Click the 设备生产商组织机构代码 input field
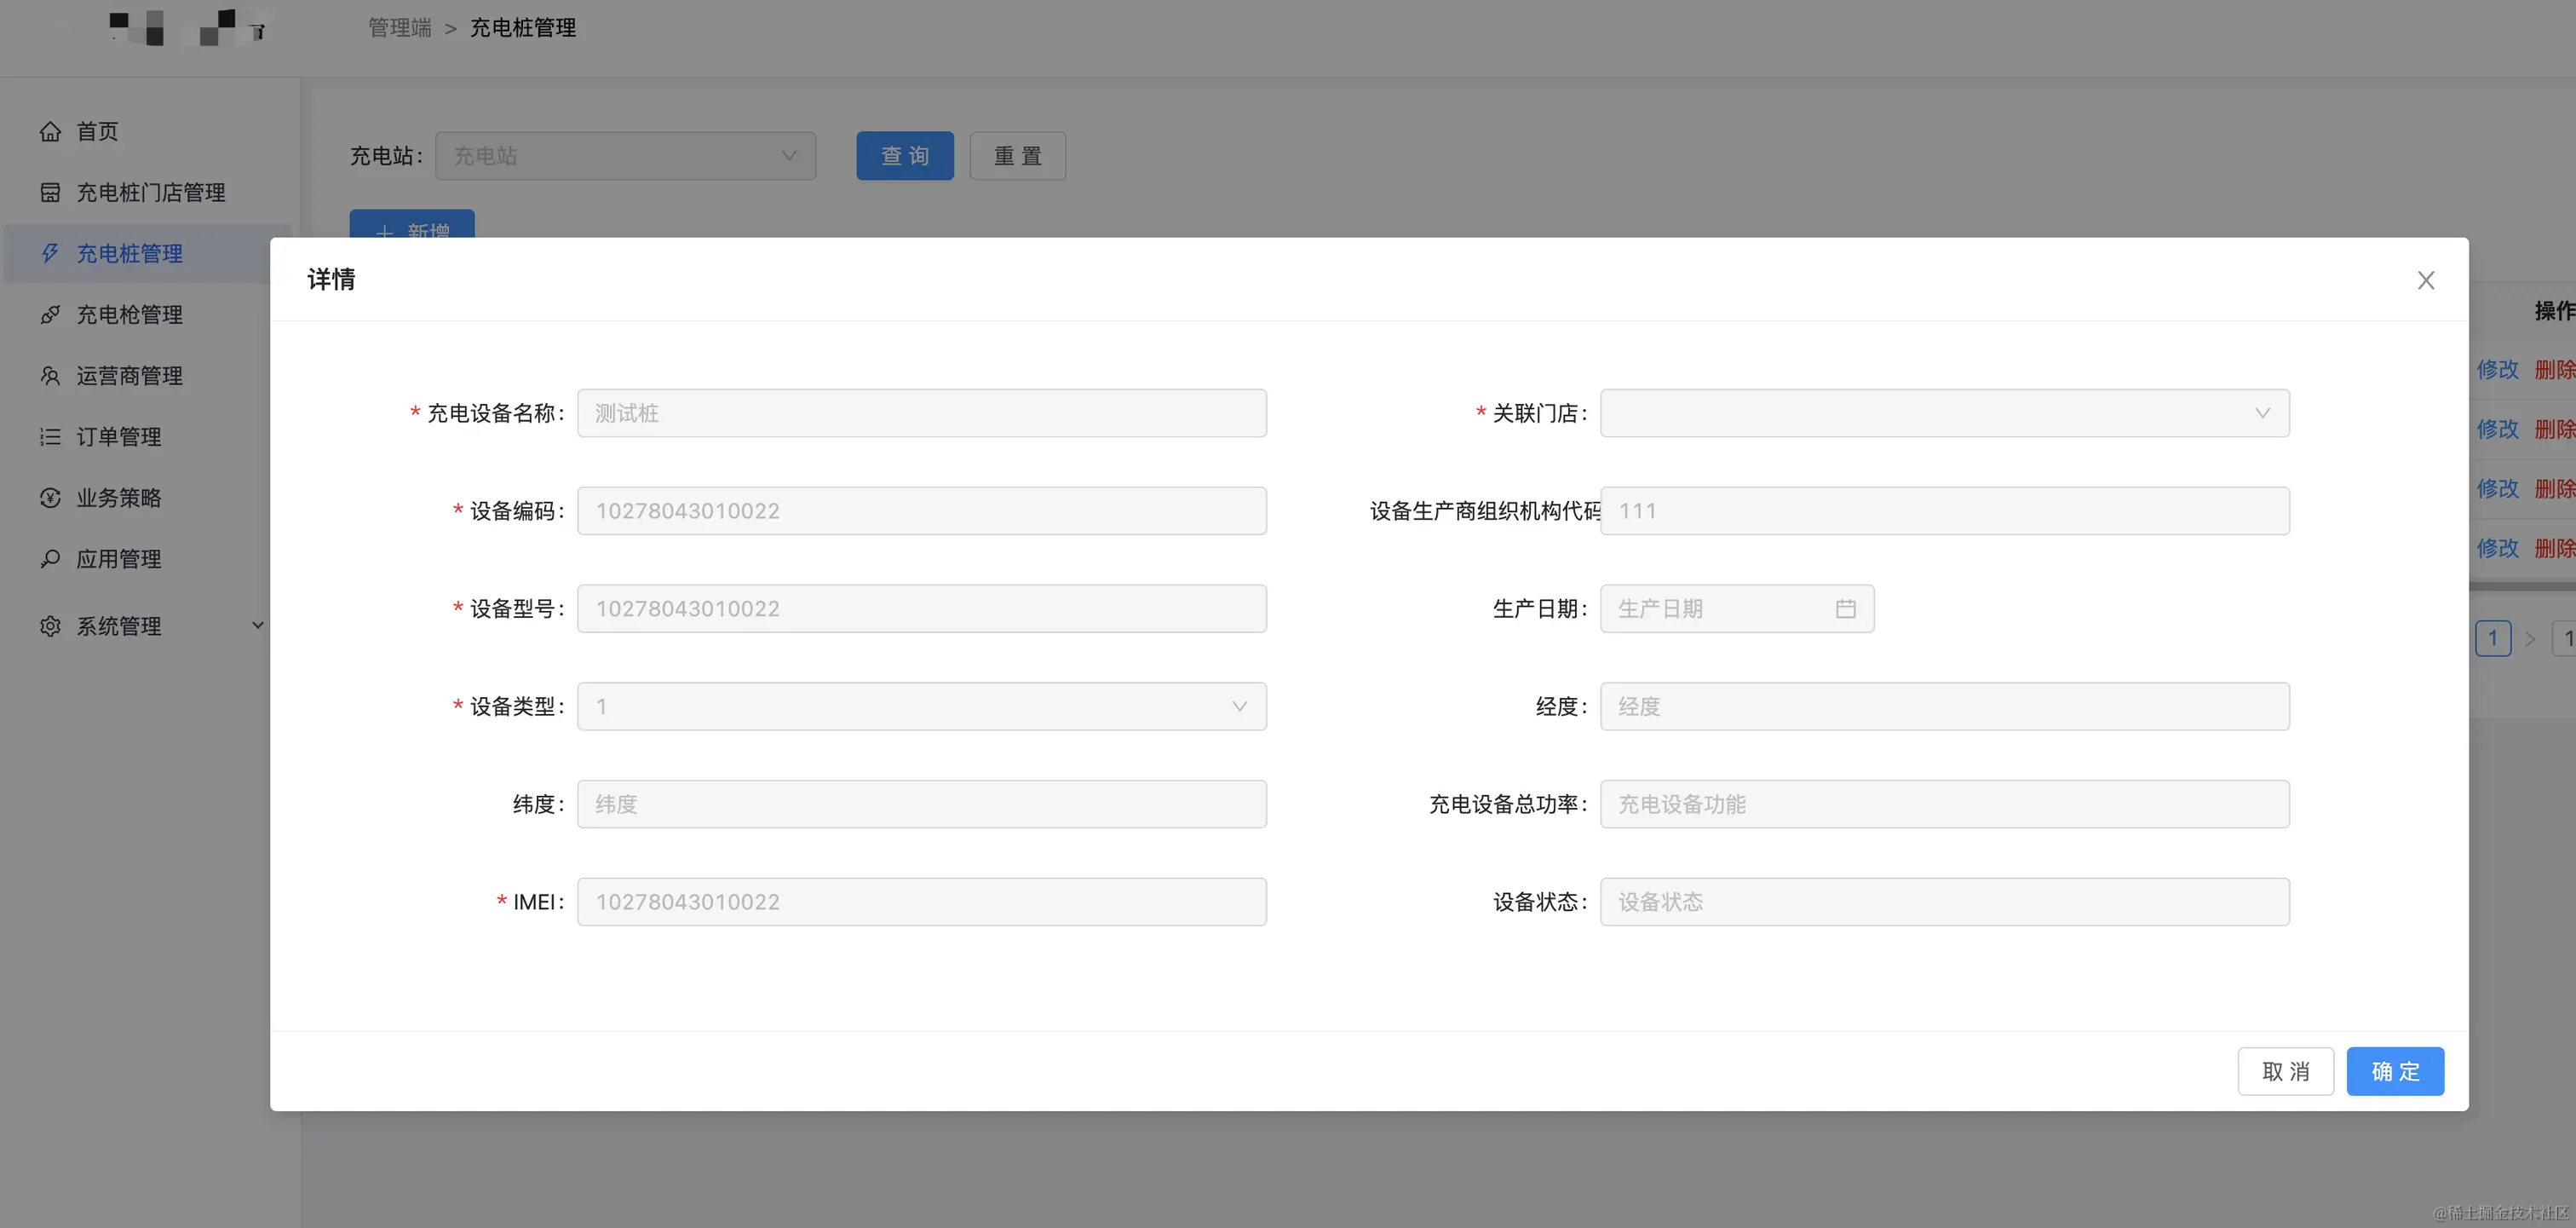This screenshot has height=1228, width=2576. pos(1943,511)
